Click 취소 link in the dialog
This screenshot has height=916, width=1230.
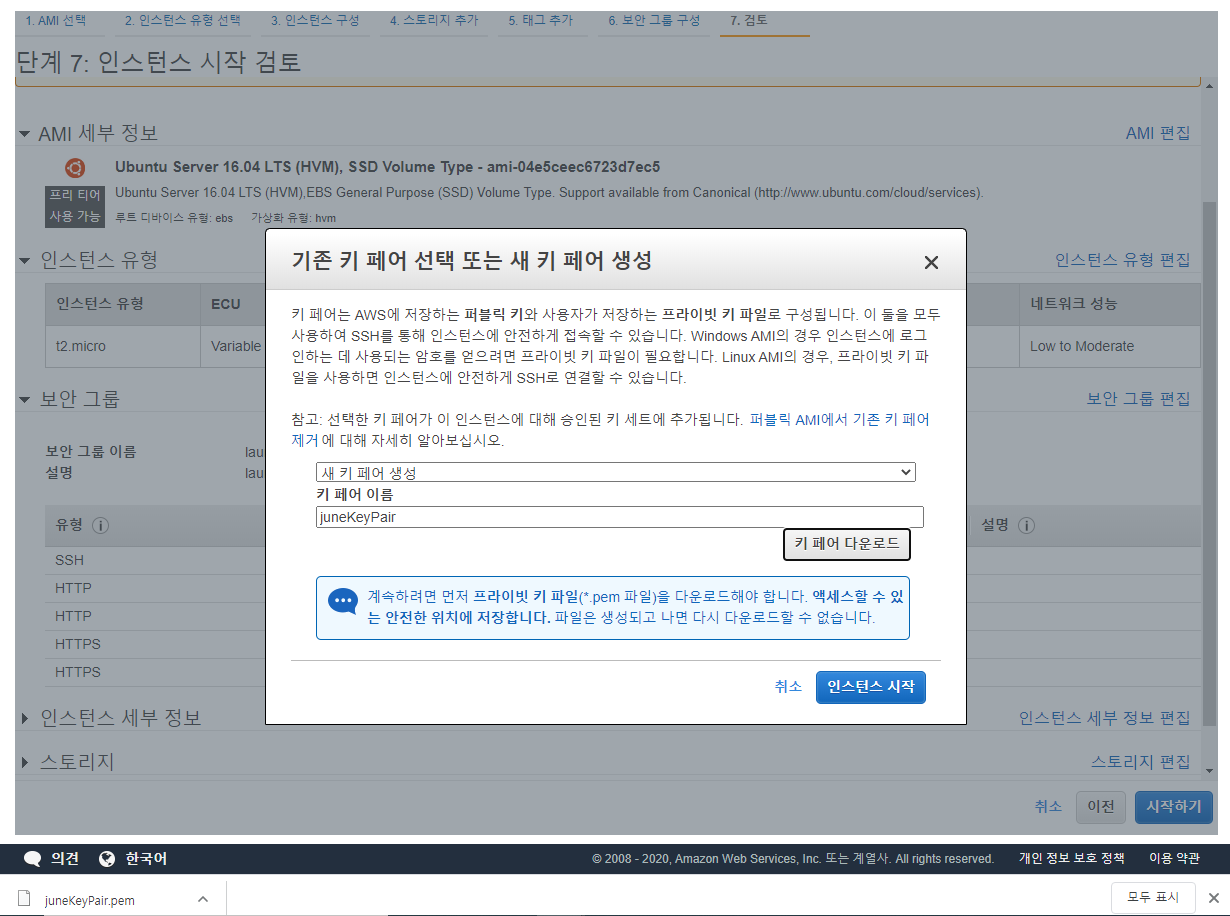788,687
